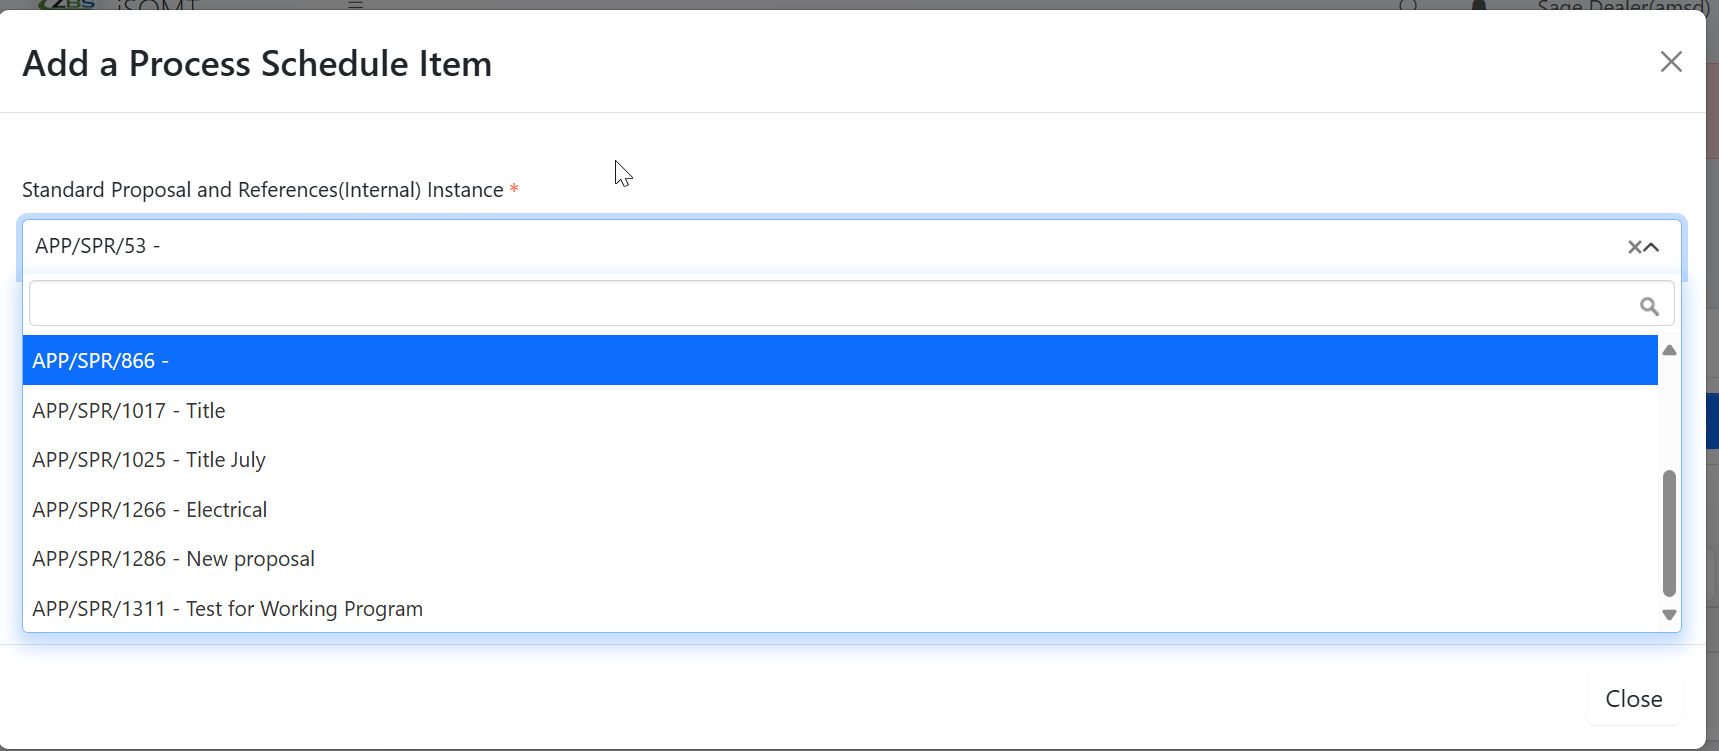Click the scroll down arrow in the options list
Viewport: 1719px width, 751px height.
click(1669, 615)
